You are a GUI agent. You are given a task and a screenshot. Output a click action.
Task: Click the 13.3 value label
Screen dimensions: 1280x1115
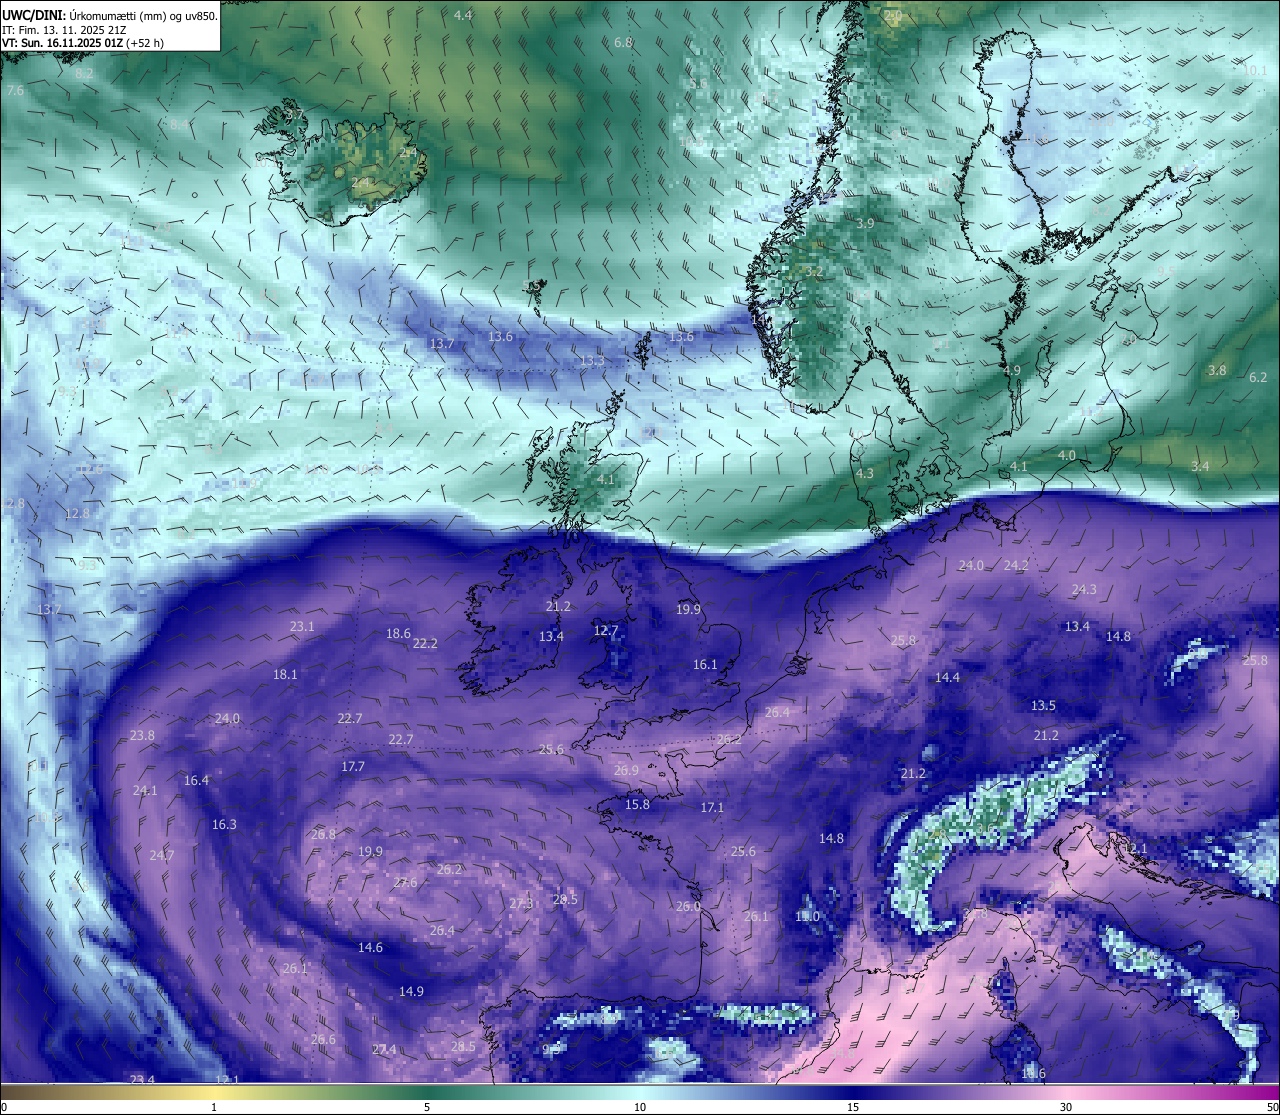pos(592,361)
